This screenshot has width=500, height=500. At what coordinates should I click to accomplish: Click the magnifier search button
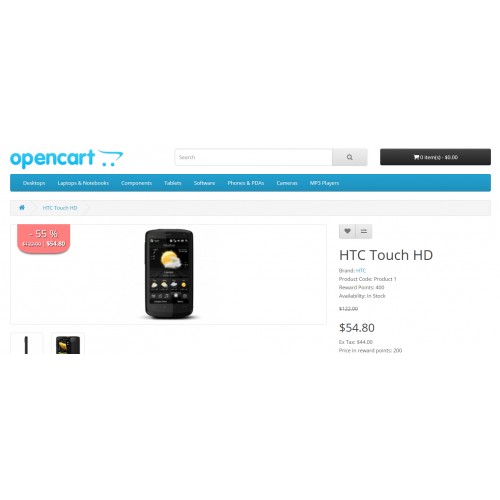(350, 157)
